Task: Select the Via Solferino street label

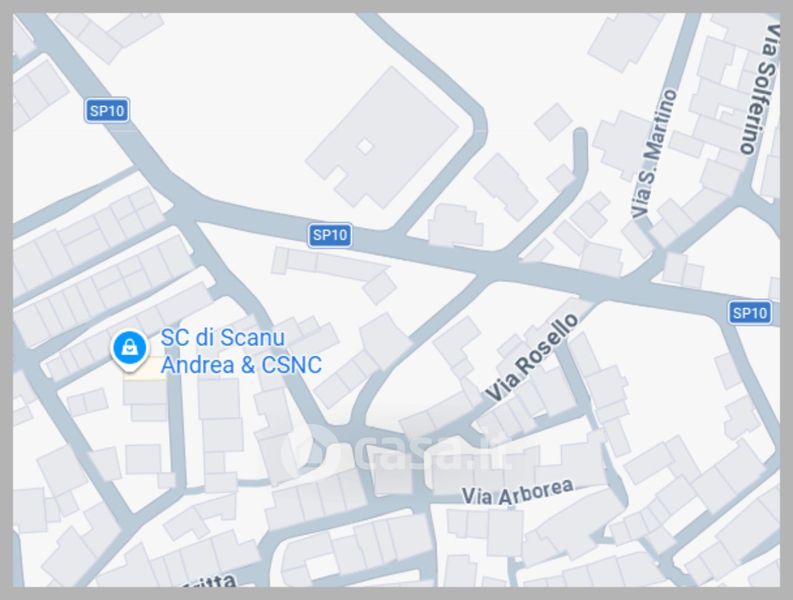Action: click(760, 88)
